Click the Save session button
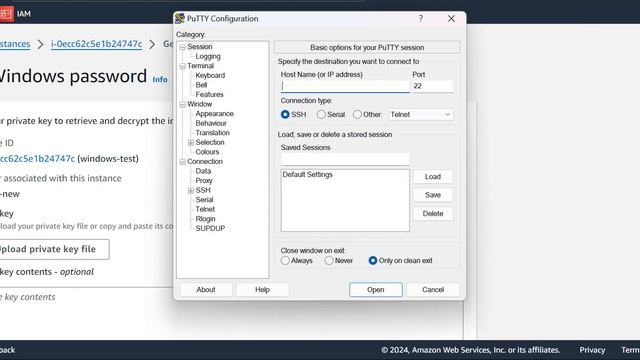Screen dimensions: 640x360 point(433,195)
